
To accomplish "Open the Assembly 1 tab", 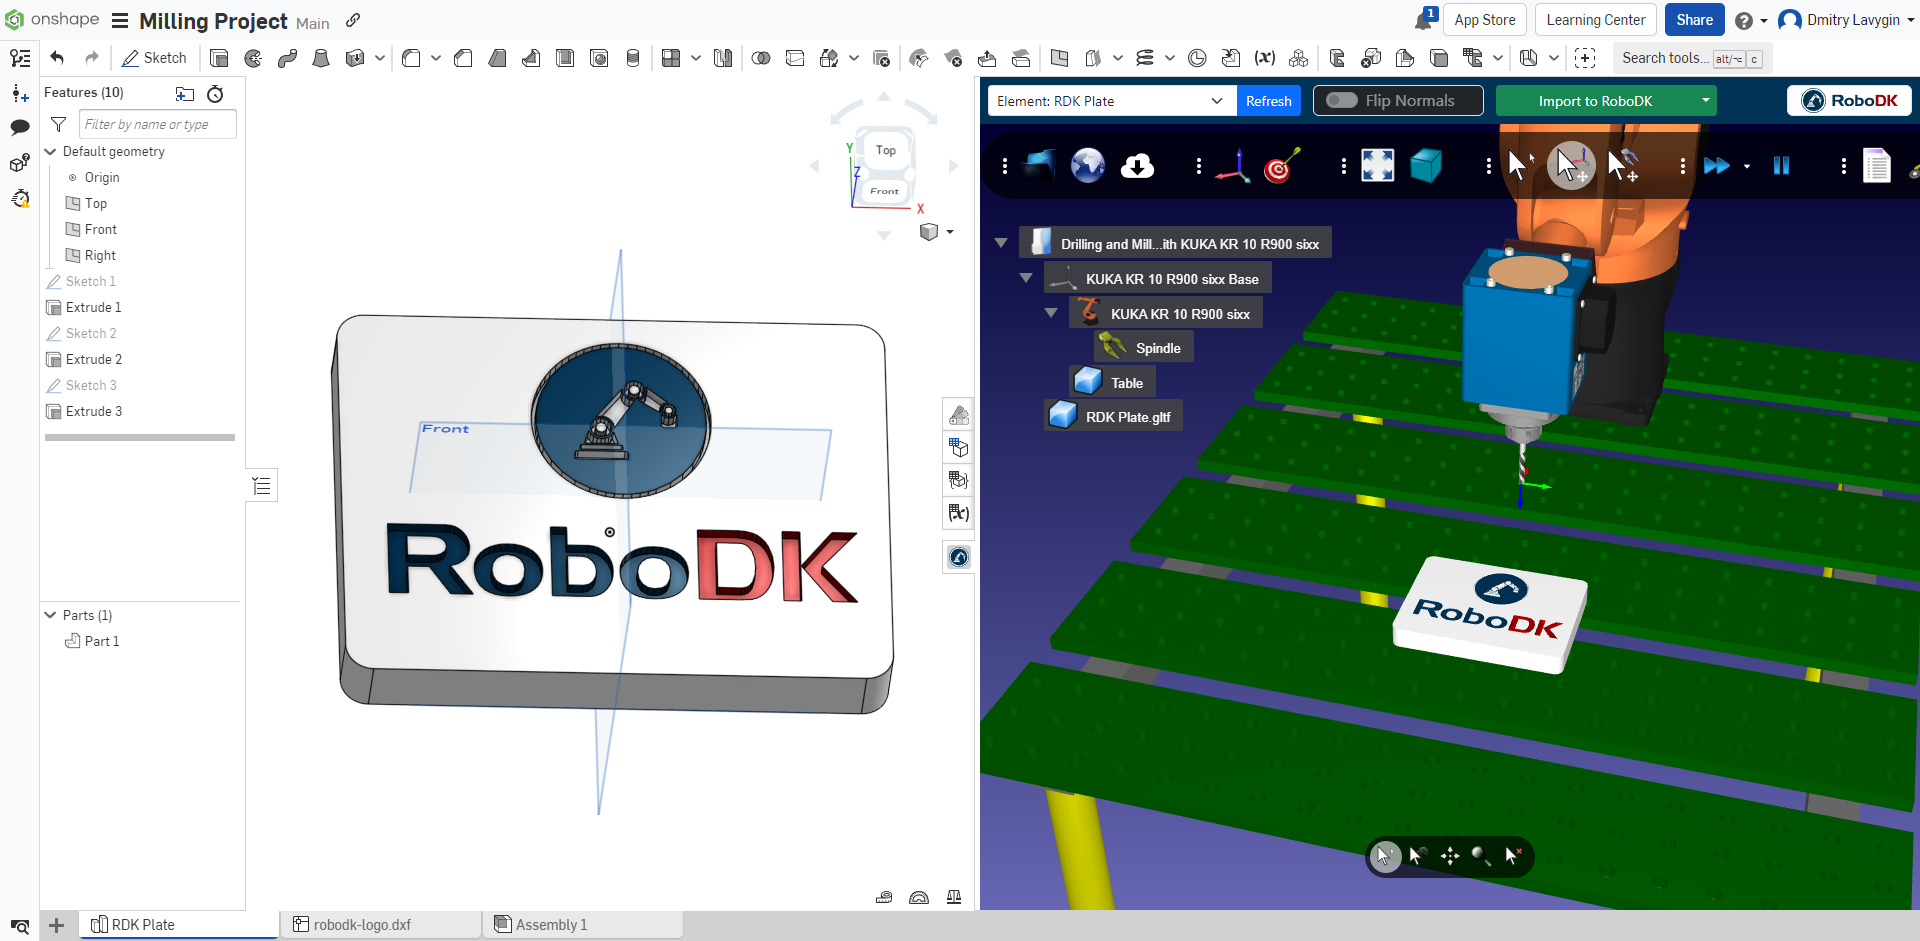I will tap(551, 924).
